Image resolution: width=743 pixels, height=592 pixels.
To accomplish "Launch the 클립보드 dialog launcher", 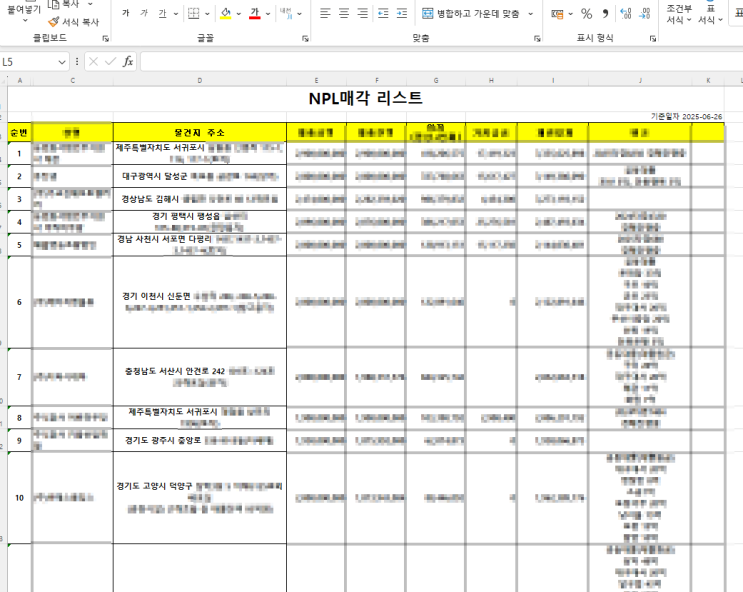I will click(x=106, y=38).
